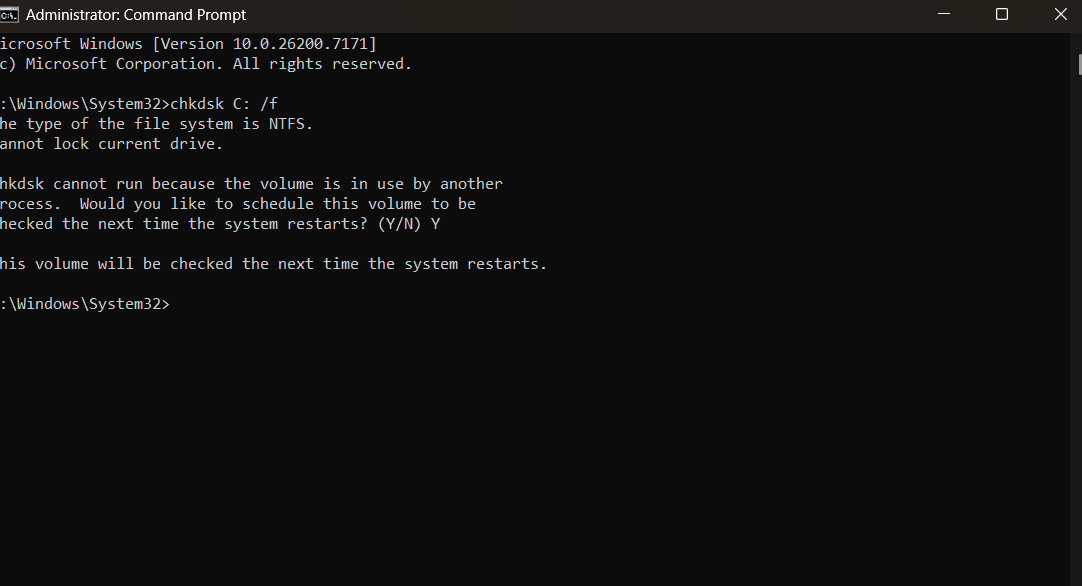The image size is (1082, 586).
Task: Click the /f switch in the command
Action: (x=268, y=104)
